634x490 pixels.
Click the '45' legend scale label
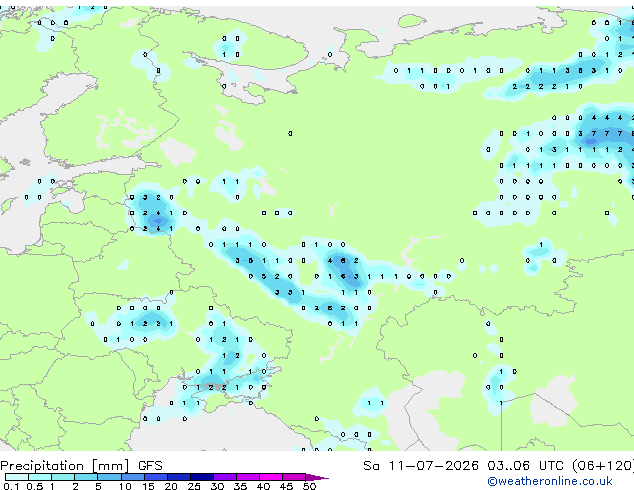[x=286, y=486]
